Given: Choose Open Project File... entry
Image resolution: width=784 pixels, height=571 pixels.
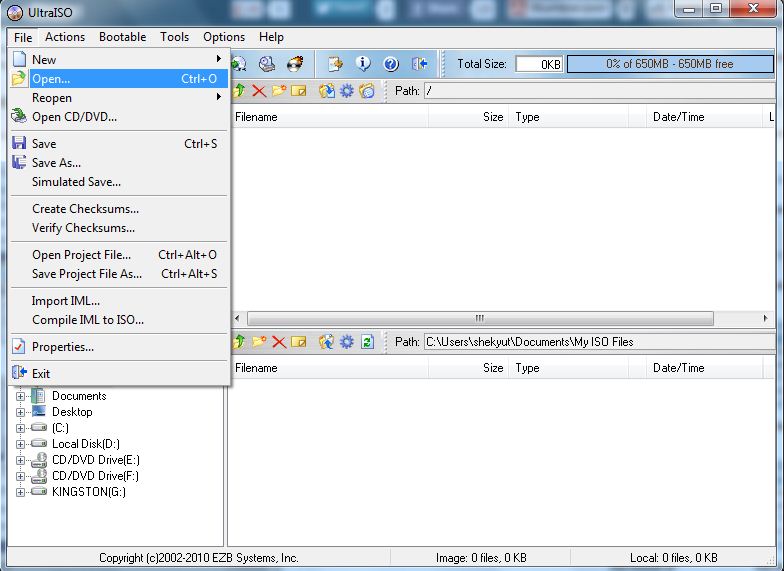Looking at the screenshot, I should point(119,254).
